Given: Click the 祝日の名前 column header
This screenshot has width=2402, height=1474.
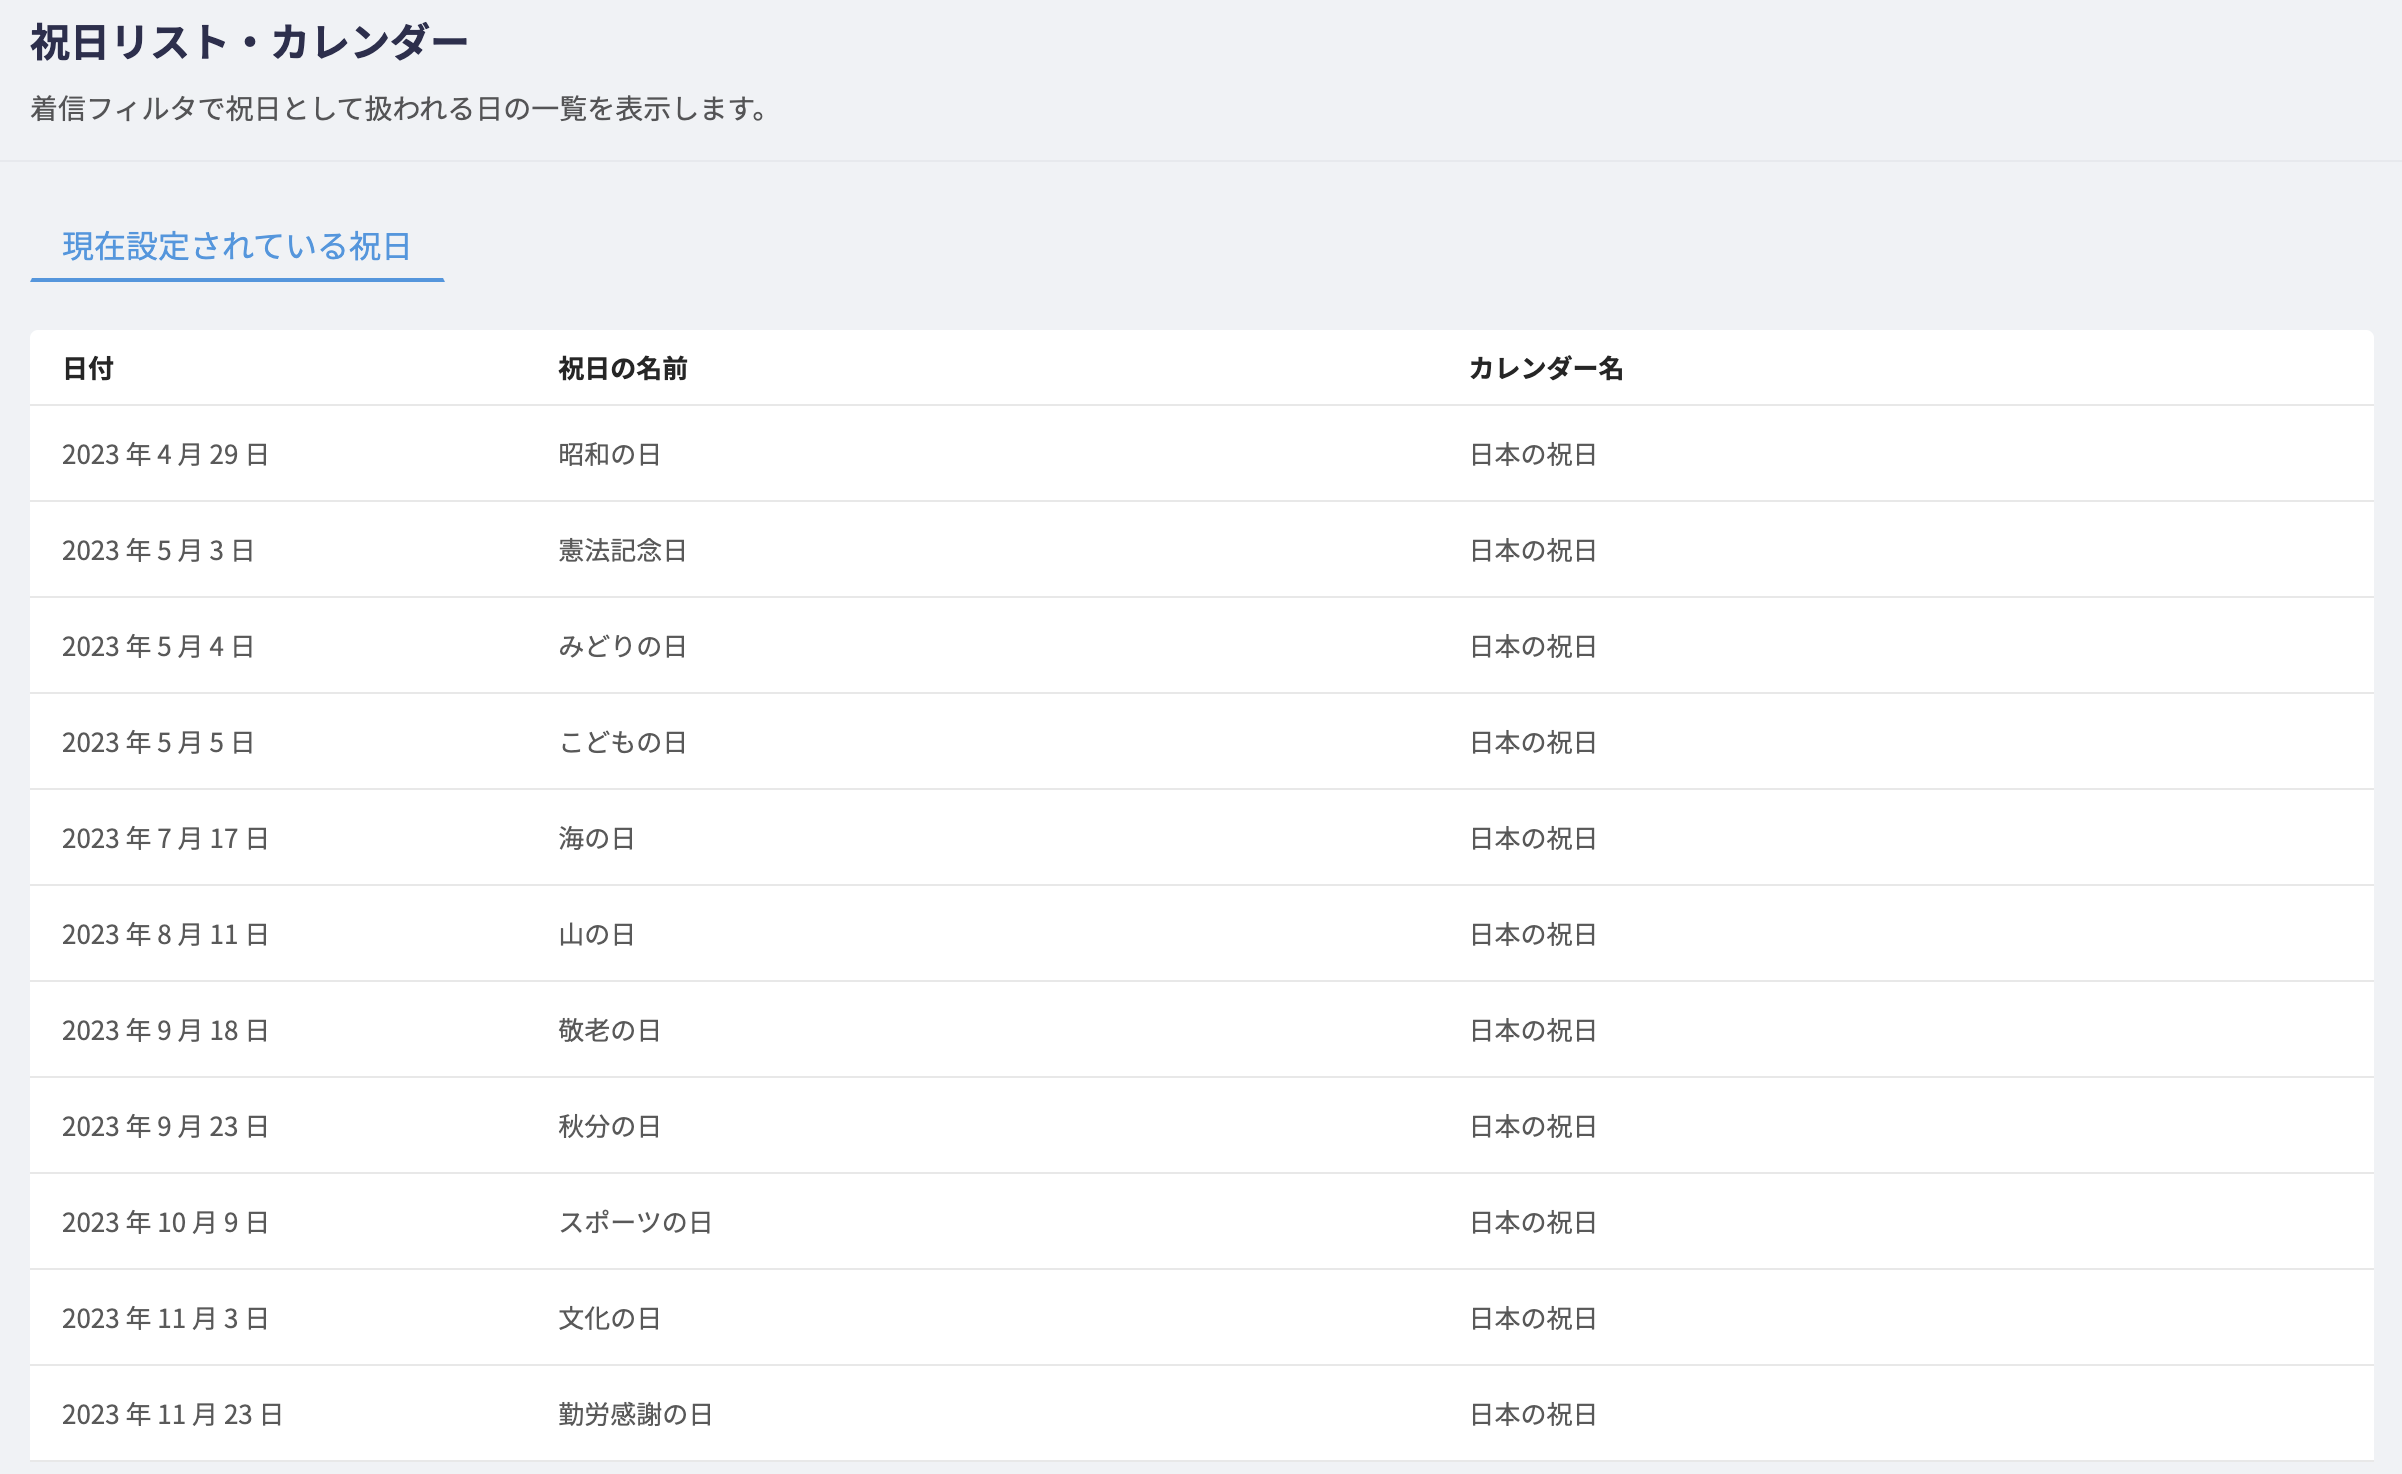Looking at the screenshot, I should (x=622, y=368).
